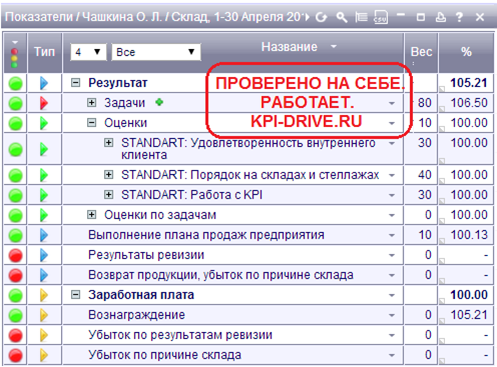Open row menu arrow for Убыток по причине склада
Screen dimensions: 497x367
point(392,356)
